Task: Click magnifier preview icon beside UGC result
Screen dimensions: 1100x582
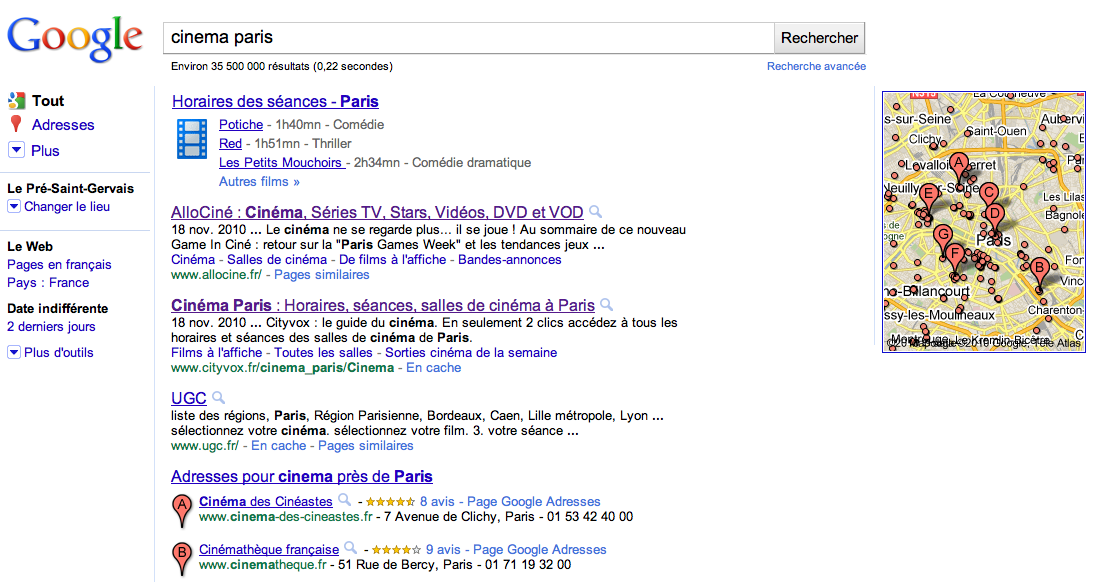Action: pyautogui.click(x=219, y=398)
